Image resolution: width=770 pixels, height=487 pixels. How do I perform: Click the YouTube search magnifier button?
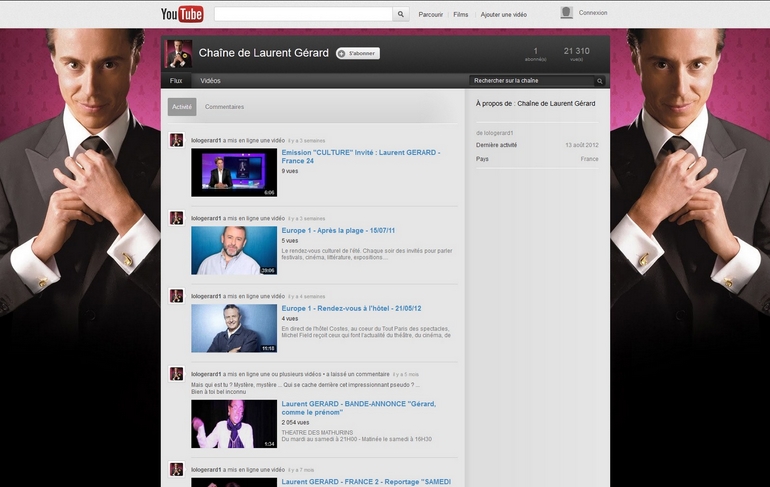click(x=401, y=14)
